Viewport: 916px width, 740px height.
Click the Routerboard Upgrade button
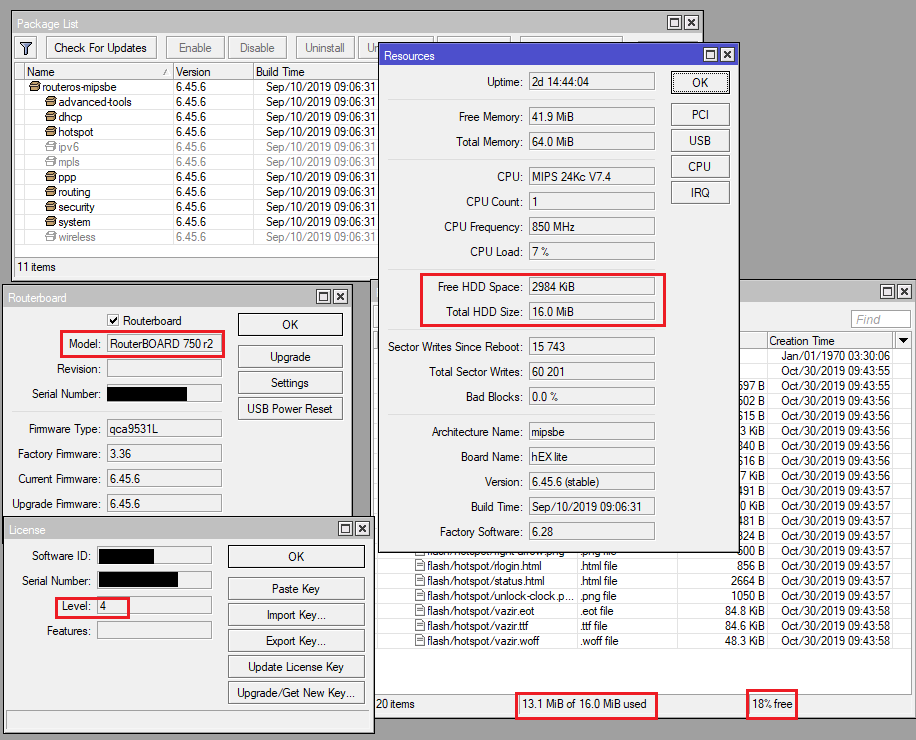290,357
